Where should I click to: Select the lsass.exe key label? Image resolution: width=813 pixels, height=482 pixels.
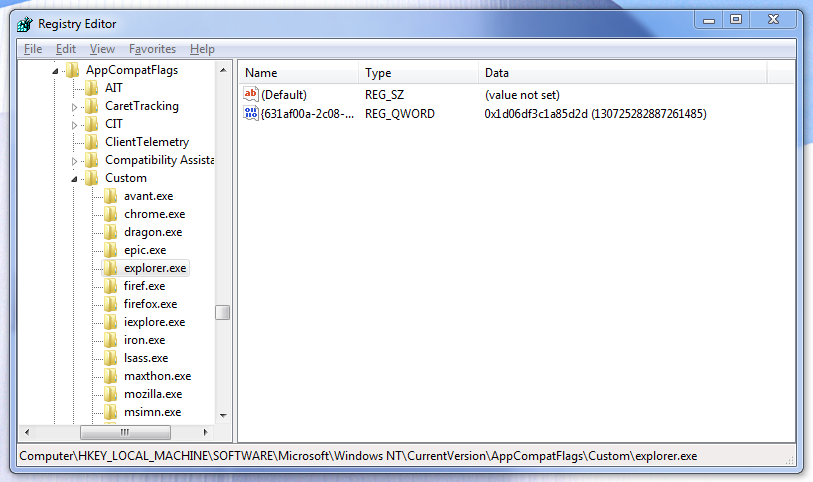tap(146, 358)
